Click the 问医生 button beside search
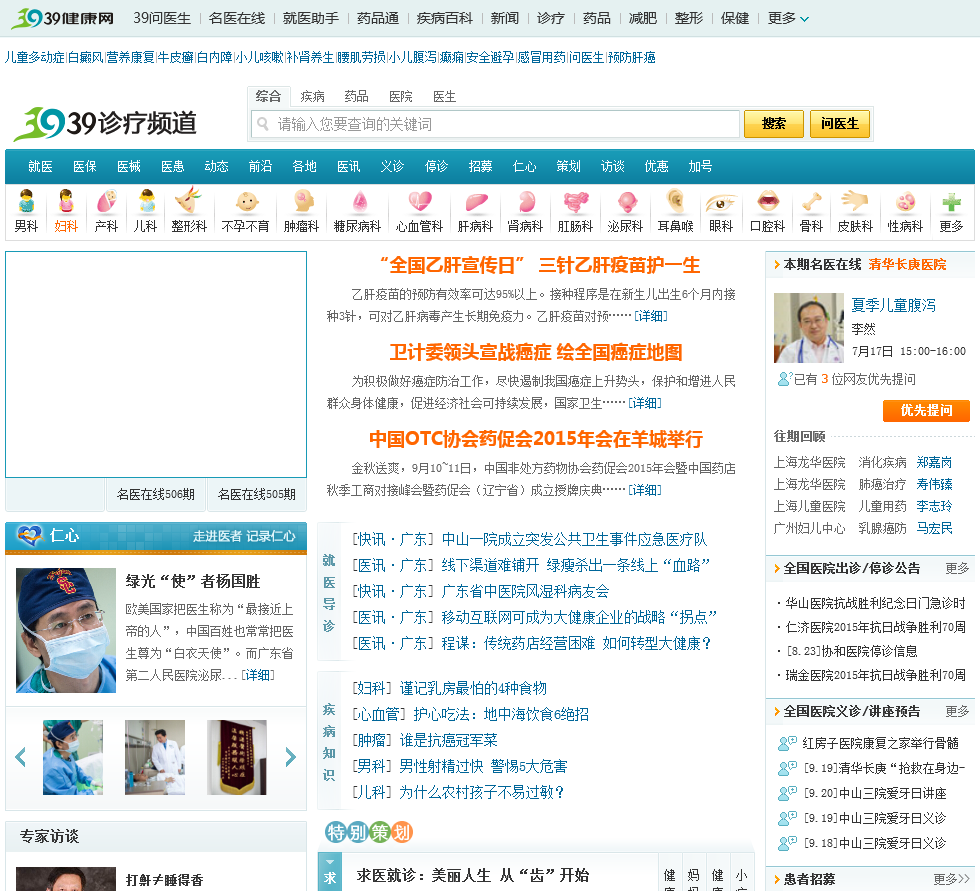This screenshot has height=891, width=980. click(839, 124)
